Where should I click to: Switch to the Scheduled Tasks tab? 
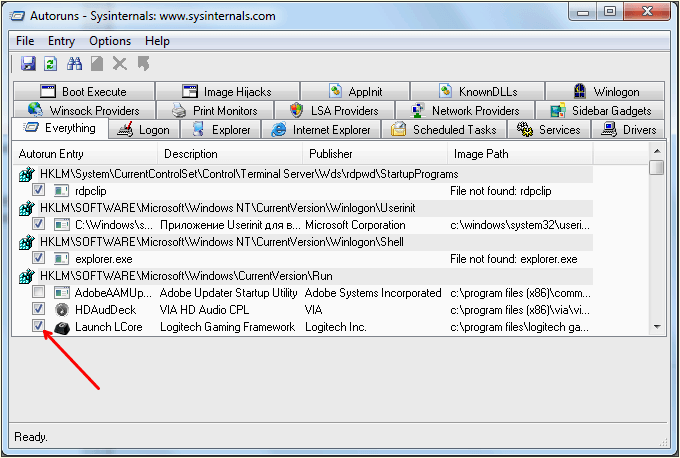pos(444,130)
